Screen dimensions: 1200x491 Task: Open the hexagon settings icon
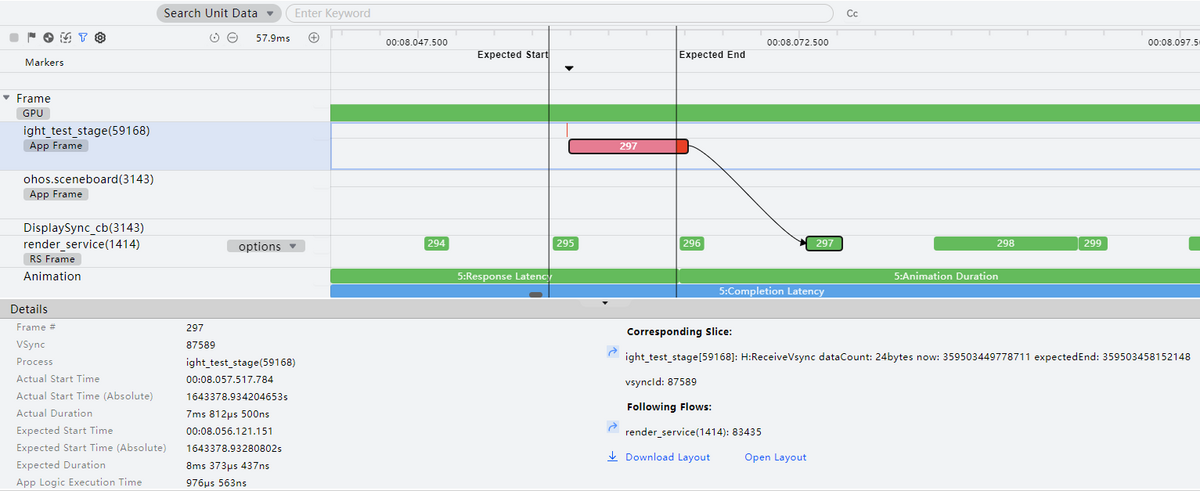[100, 37]
